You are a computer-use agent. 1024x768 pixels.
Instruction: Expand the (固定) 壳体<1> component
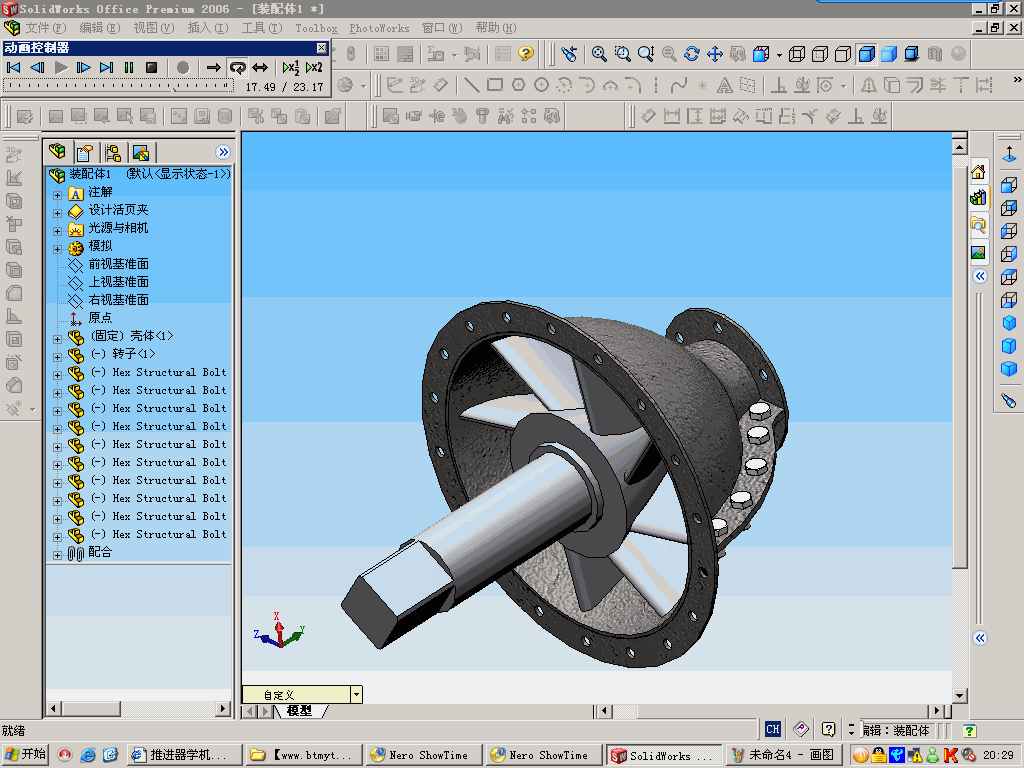click(x=57, y=339)
